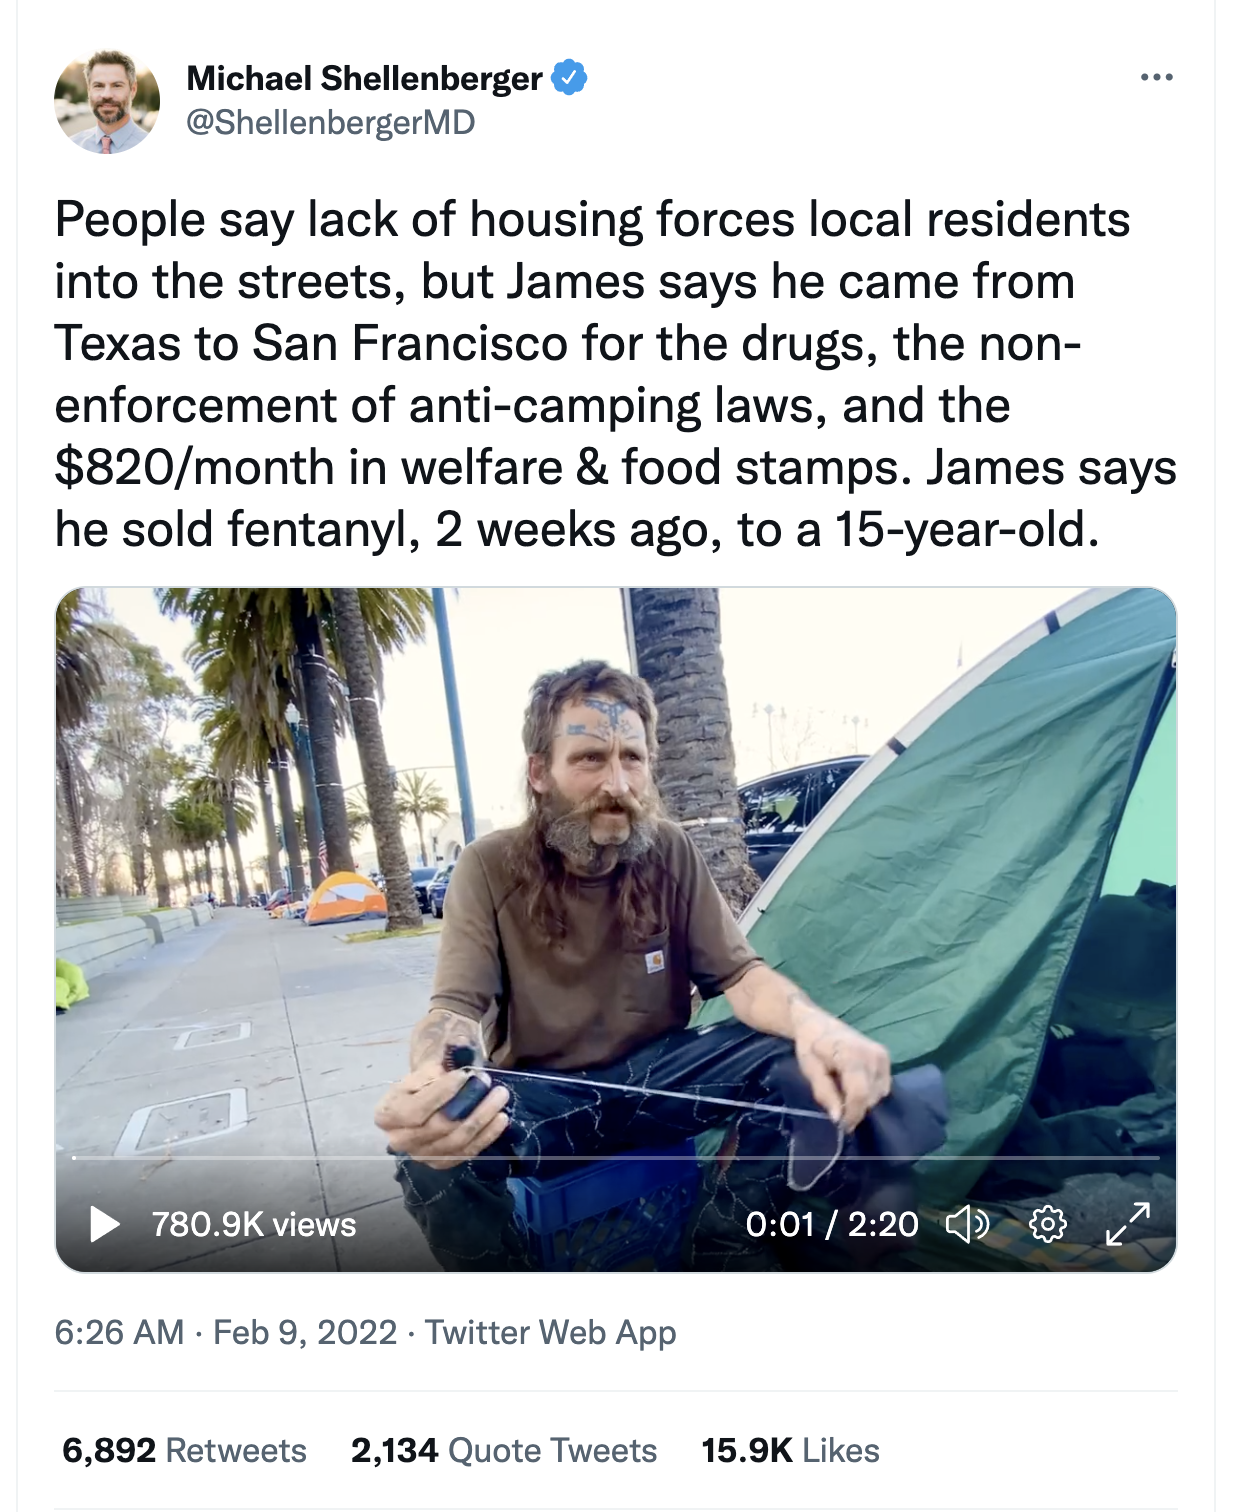Expand the video to fullscreen

click(x=1128, y=1223)
